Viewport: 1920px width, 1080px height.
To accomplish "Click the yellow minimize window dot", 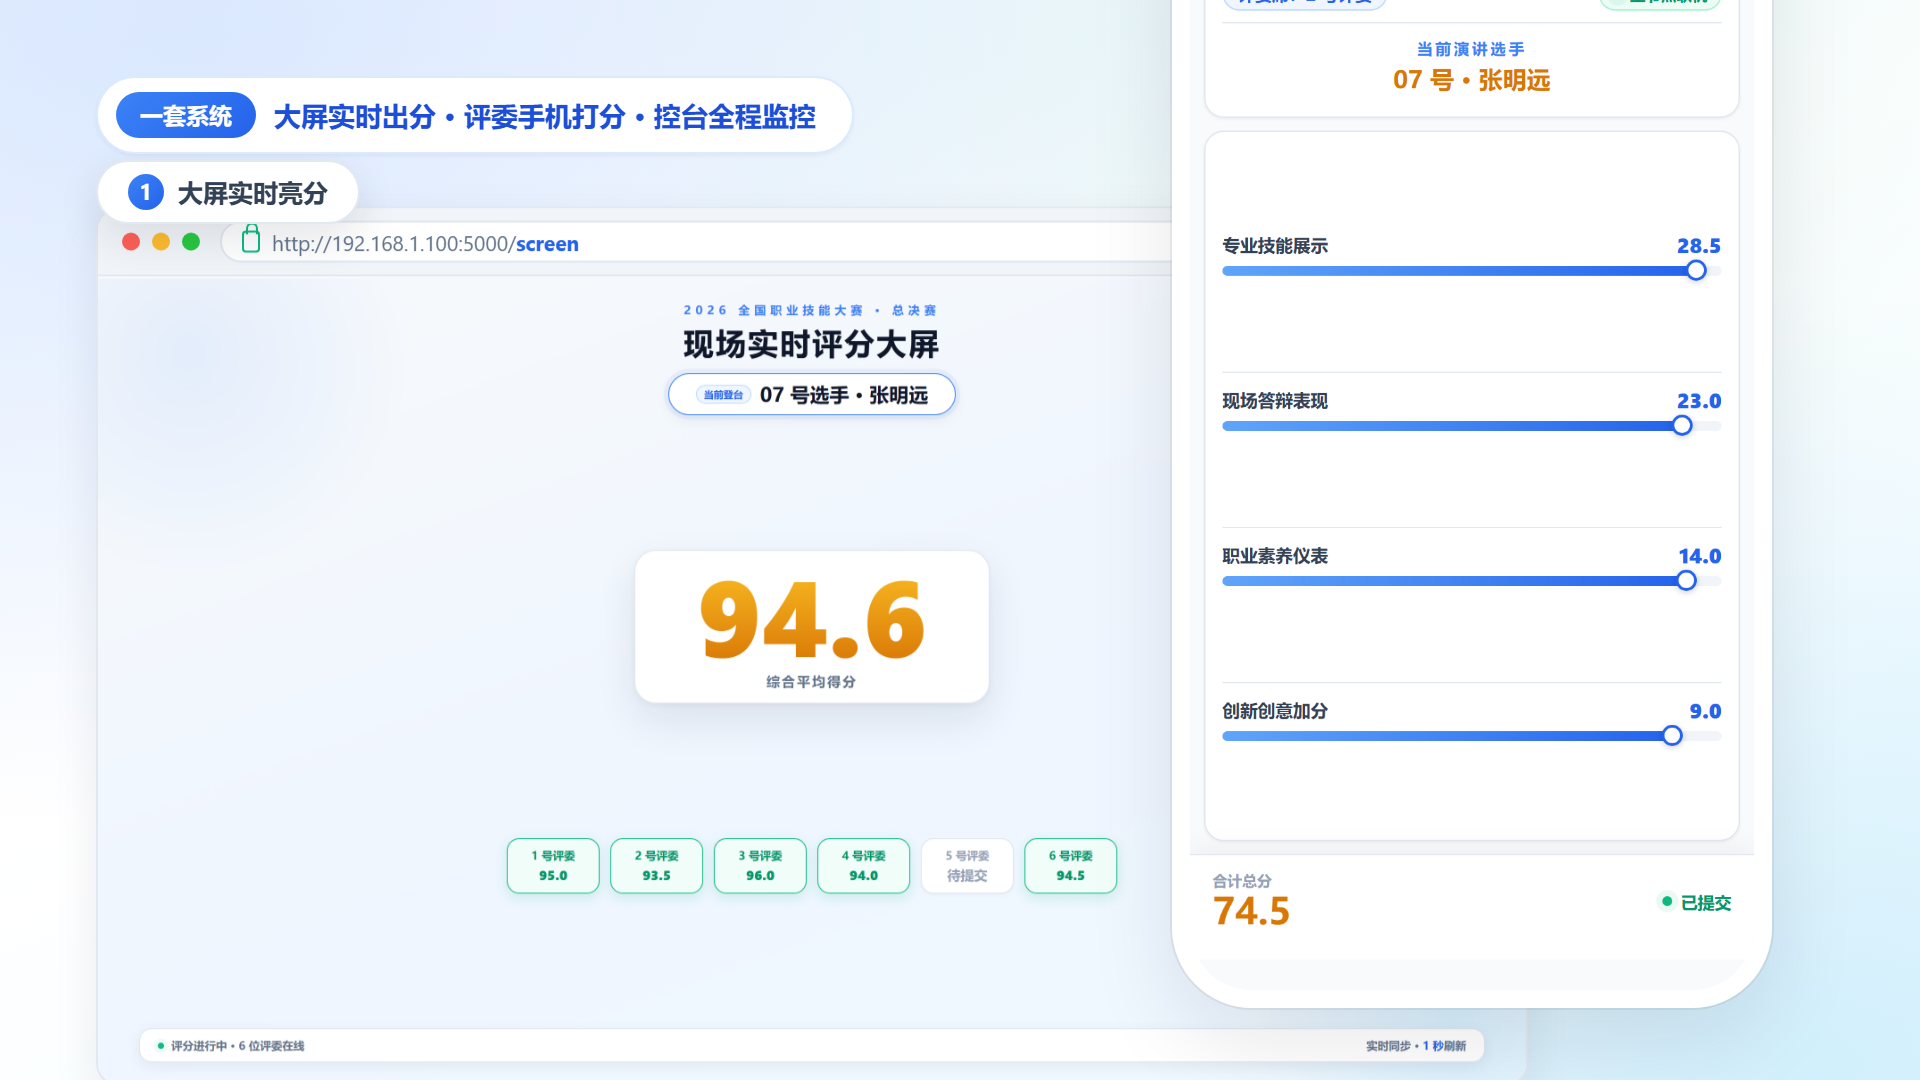I will (161, 242).
